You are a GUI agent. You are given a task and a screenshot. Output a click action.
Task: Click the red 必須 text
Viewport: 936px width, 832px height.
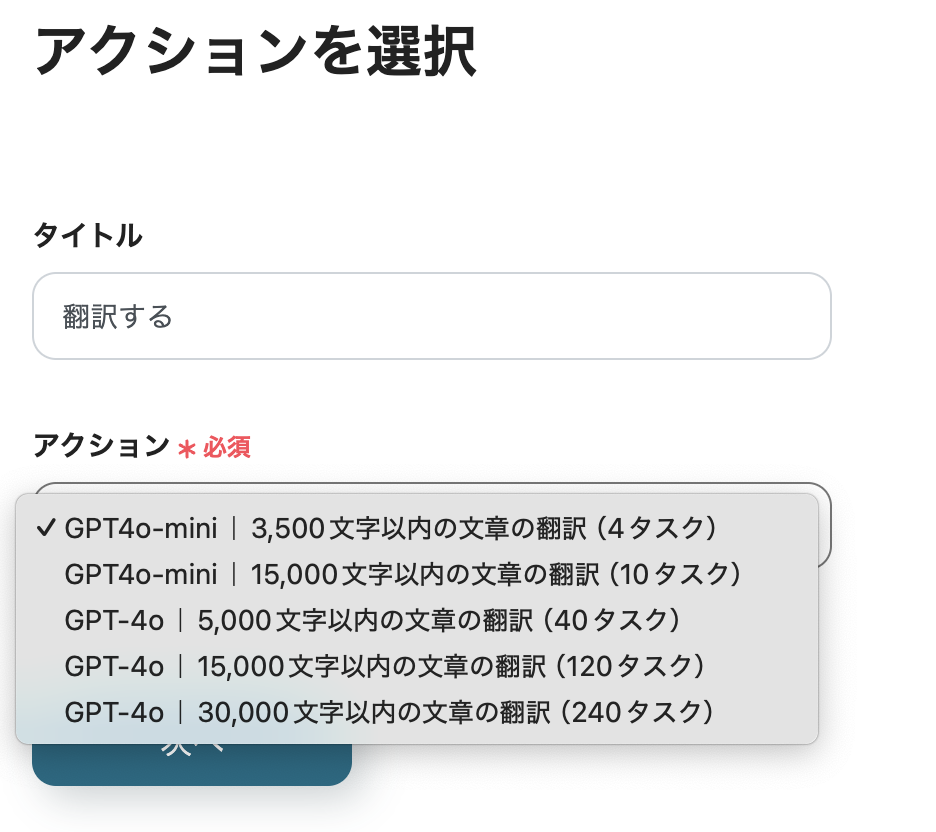click(x=227, y=447)
